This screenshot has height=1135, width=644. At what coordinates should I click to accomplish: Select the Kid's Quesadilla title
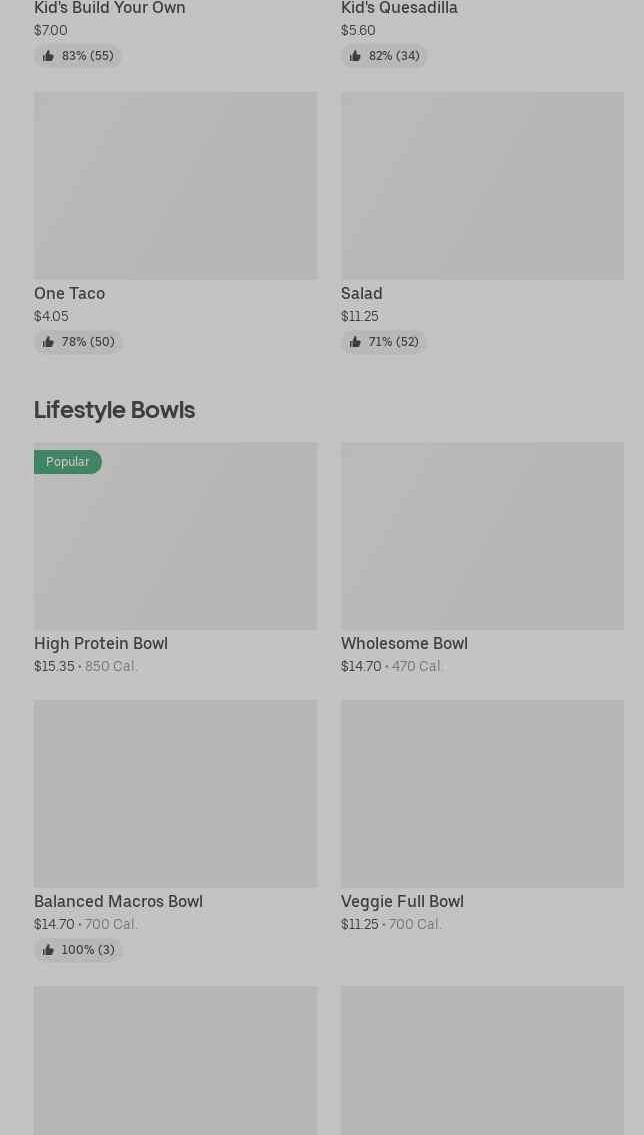399,8
